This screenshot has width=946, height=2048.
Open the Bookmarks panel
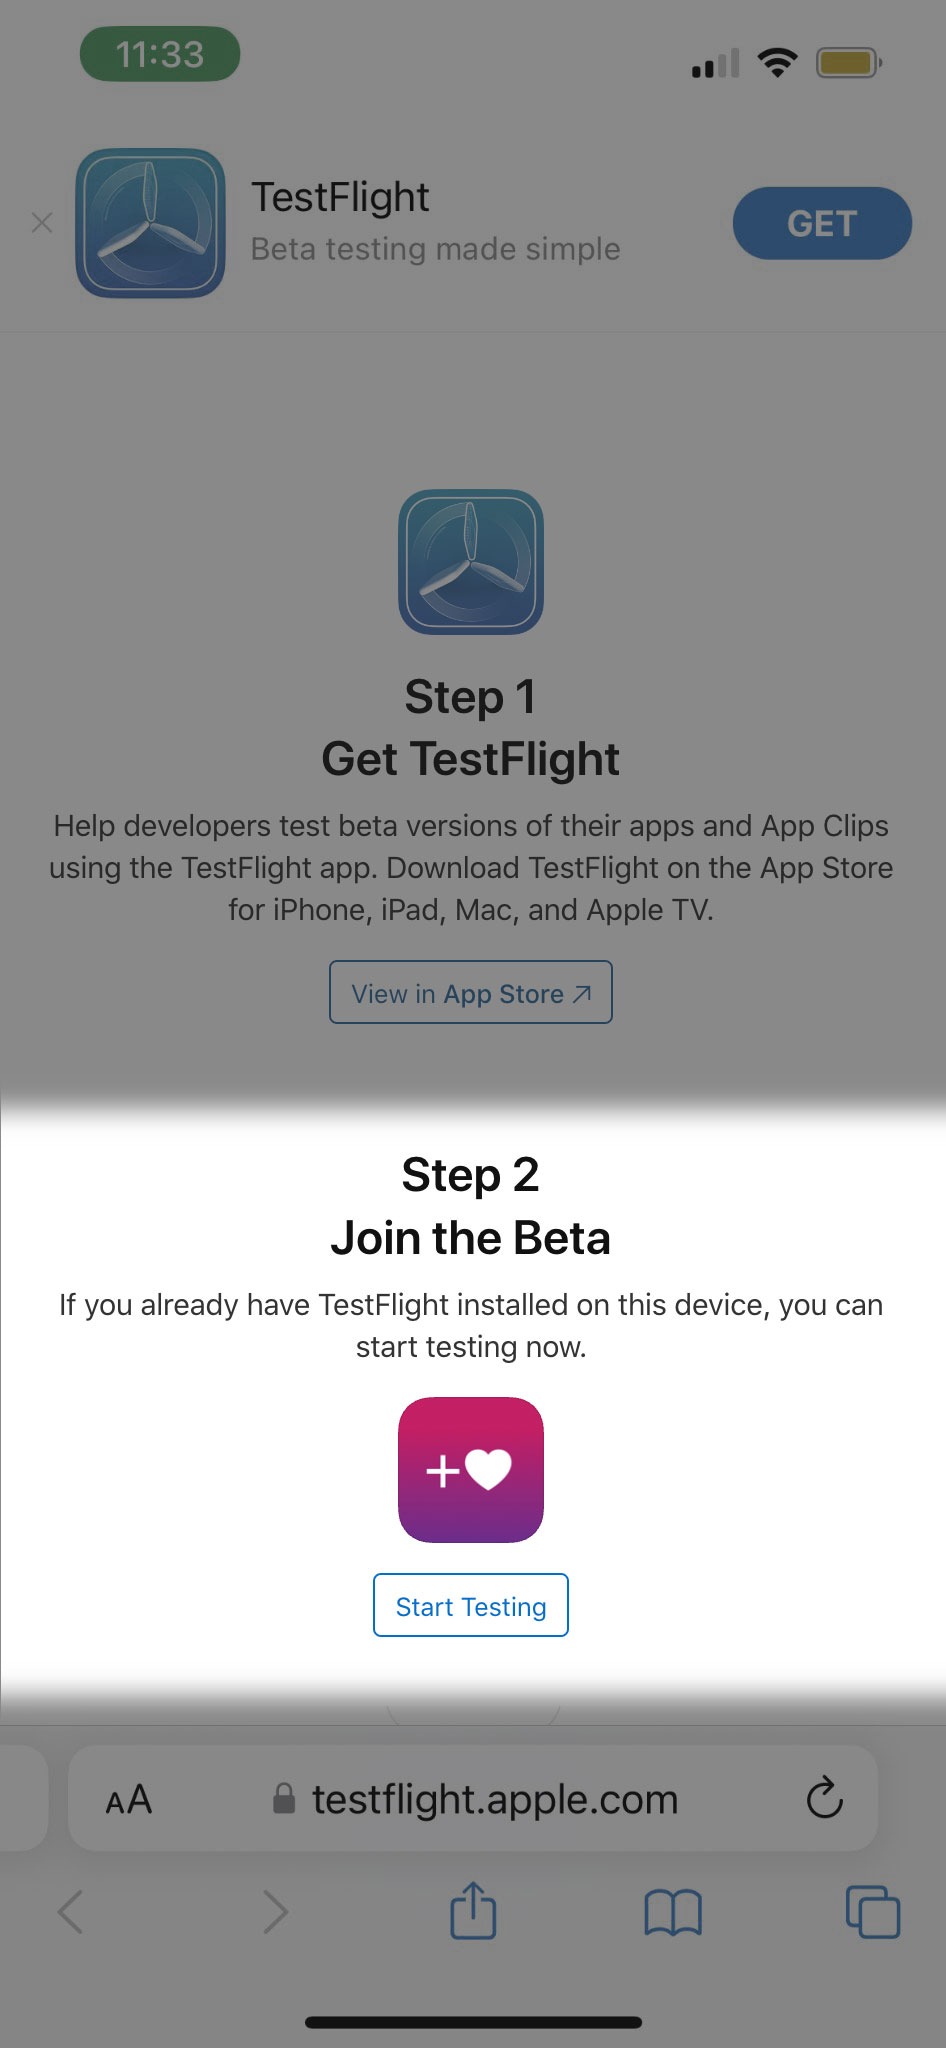click(x=672, y=1911)
